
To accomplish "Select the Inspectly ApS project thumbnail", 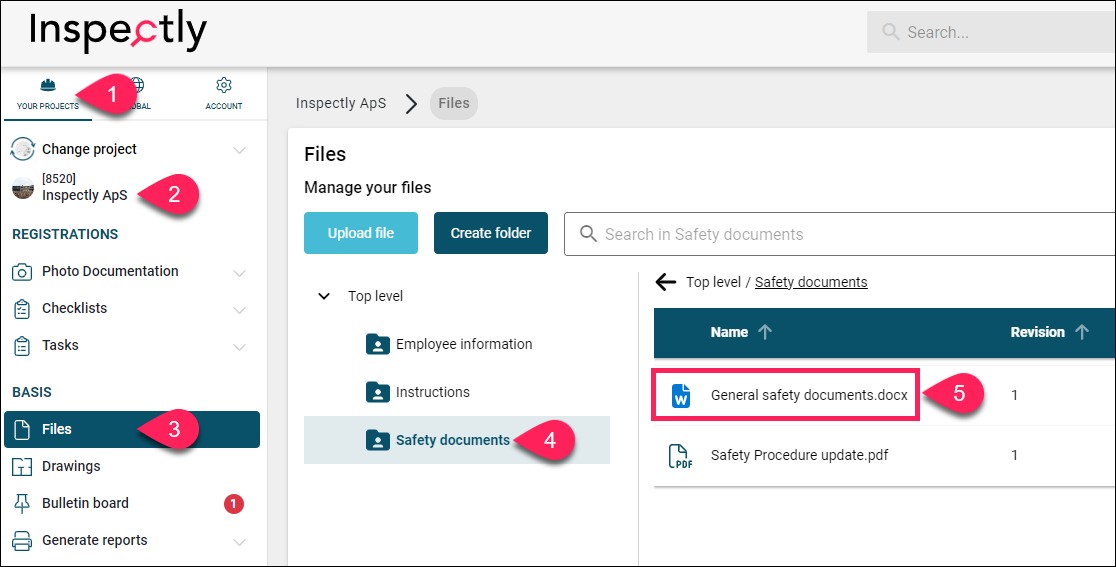I will pyautogui.click(x=23, y=188).
